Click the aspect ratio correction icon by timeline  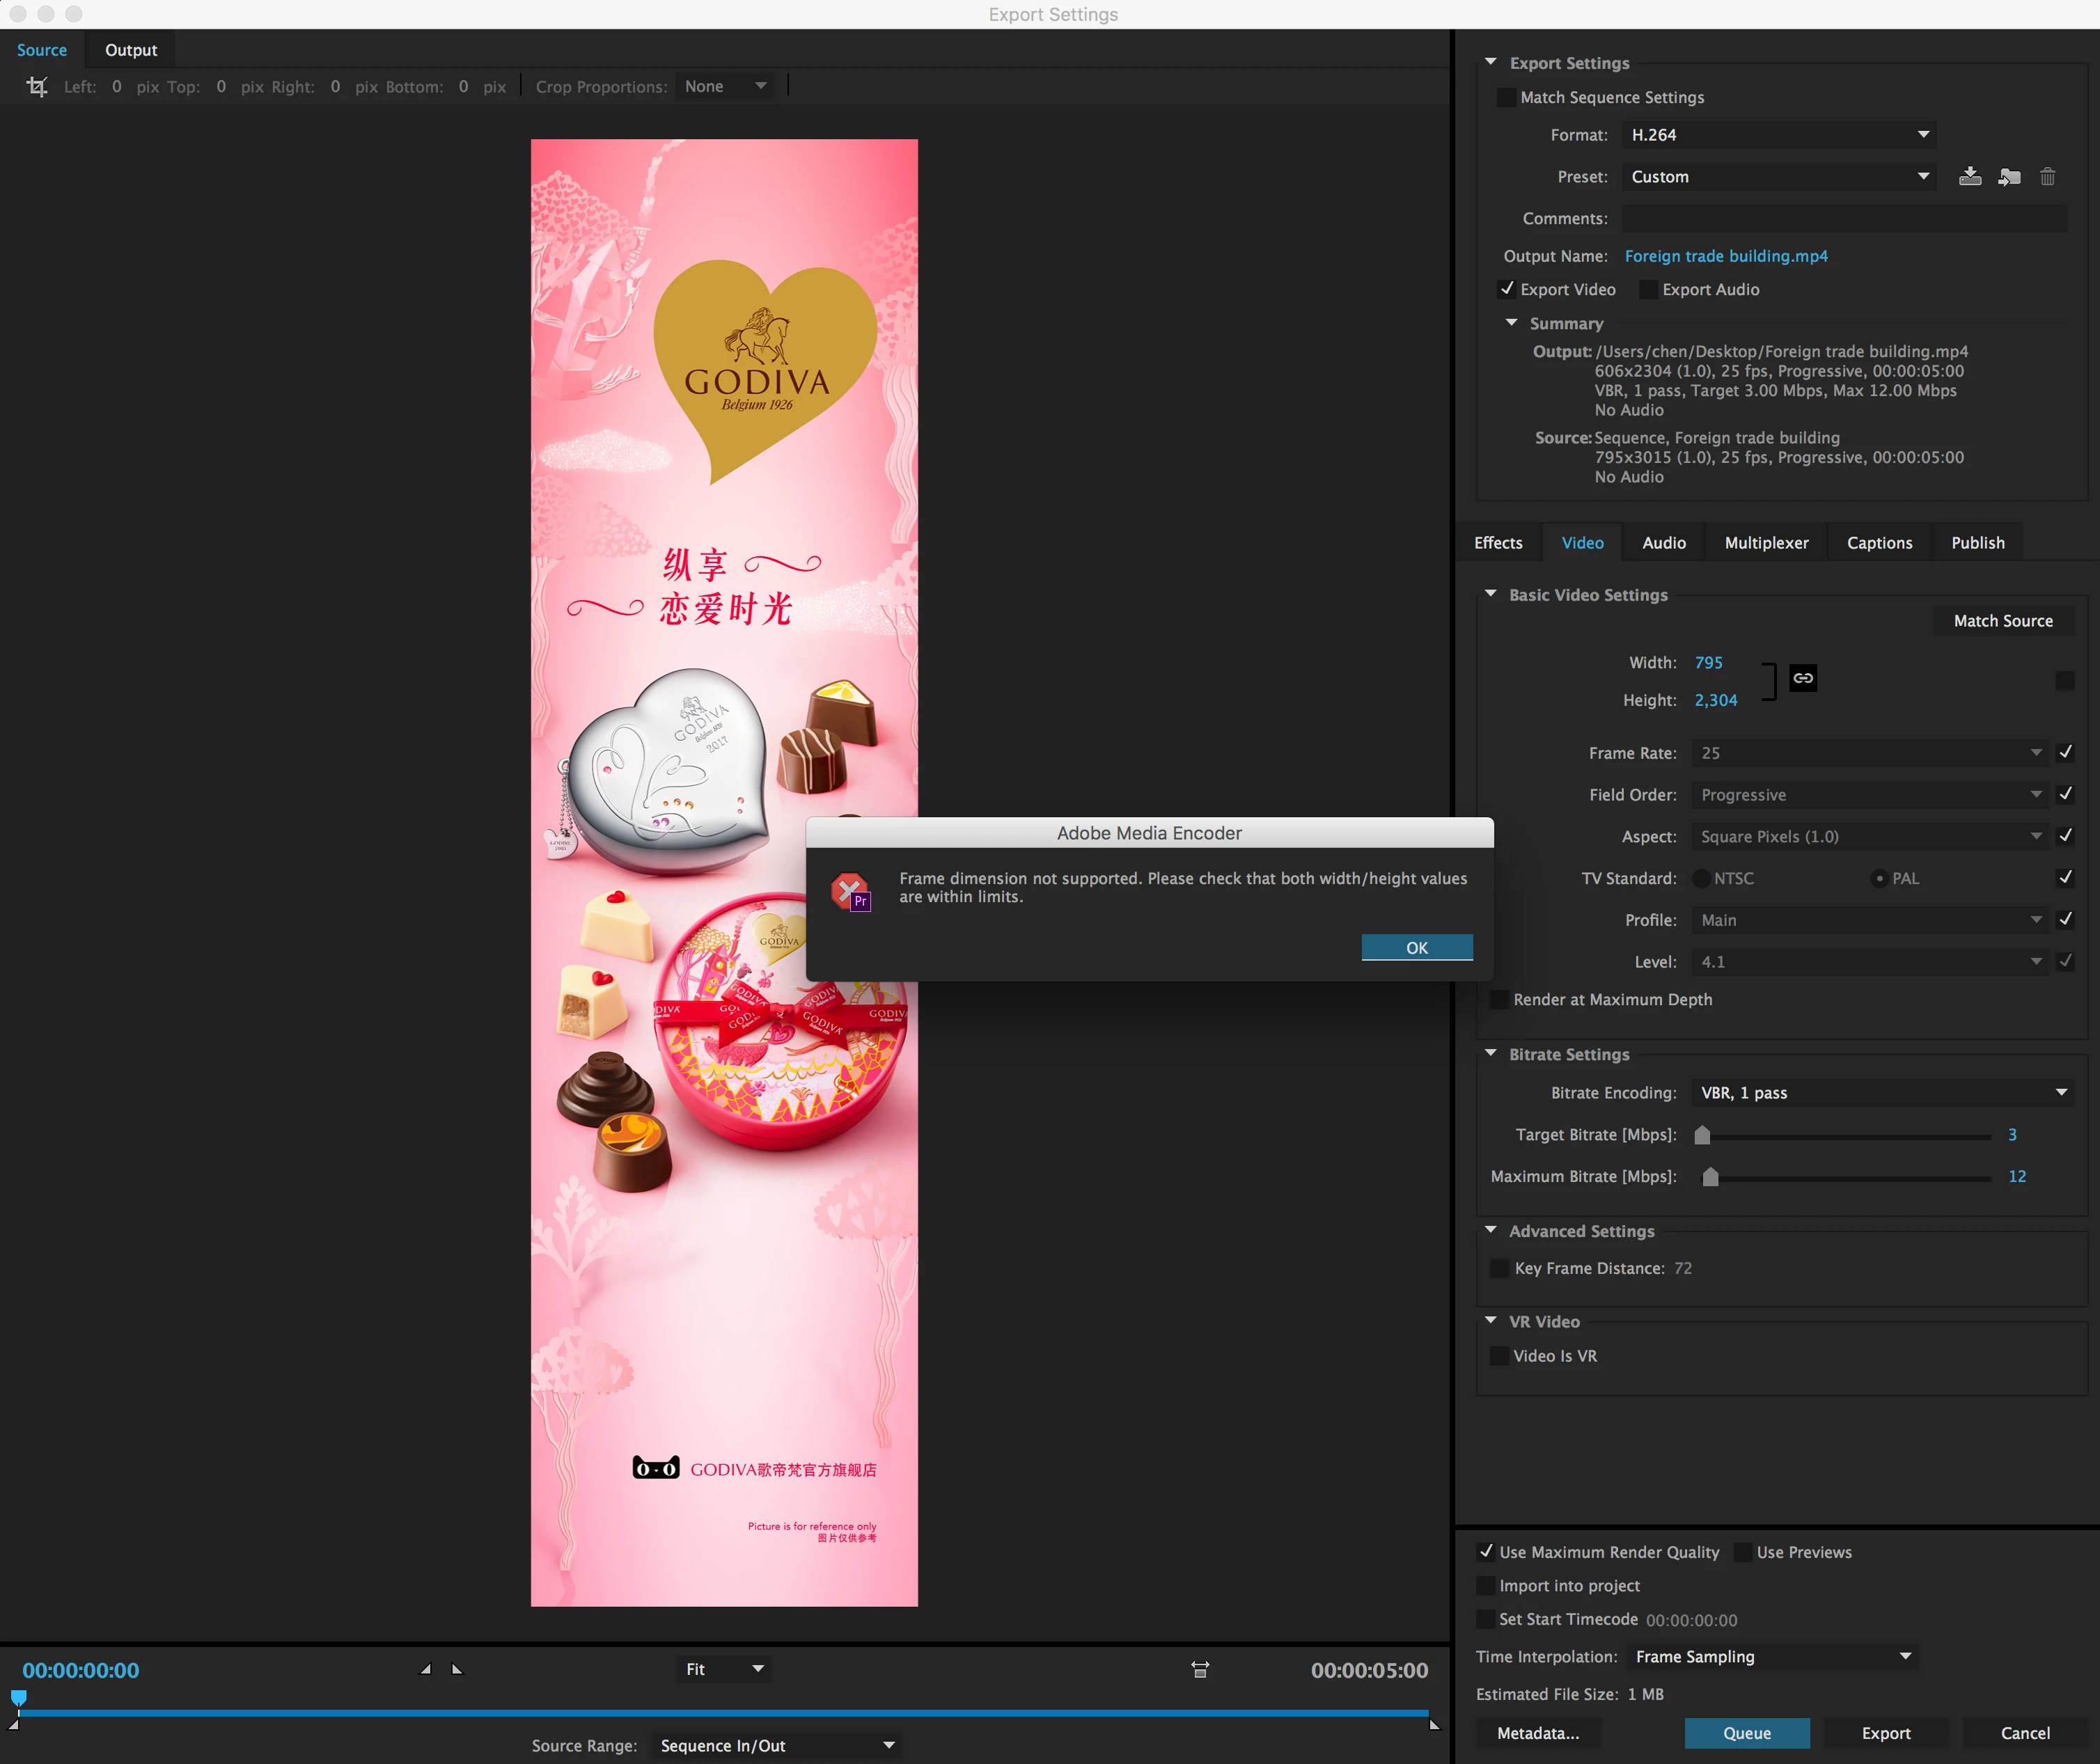[1200, 1669]
